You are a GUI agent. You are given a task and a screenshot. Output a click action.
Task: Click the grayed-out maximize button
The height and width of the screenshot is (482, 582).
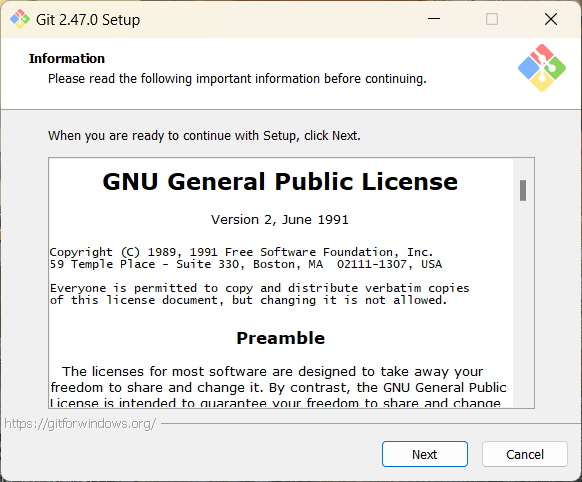(x=492, y=19)
